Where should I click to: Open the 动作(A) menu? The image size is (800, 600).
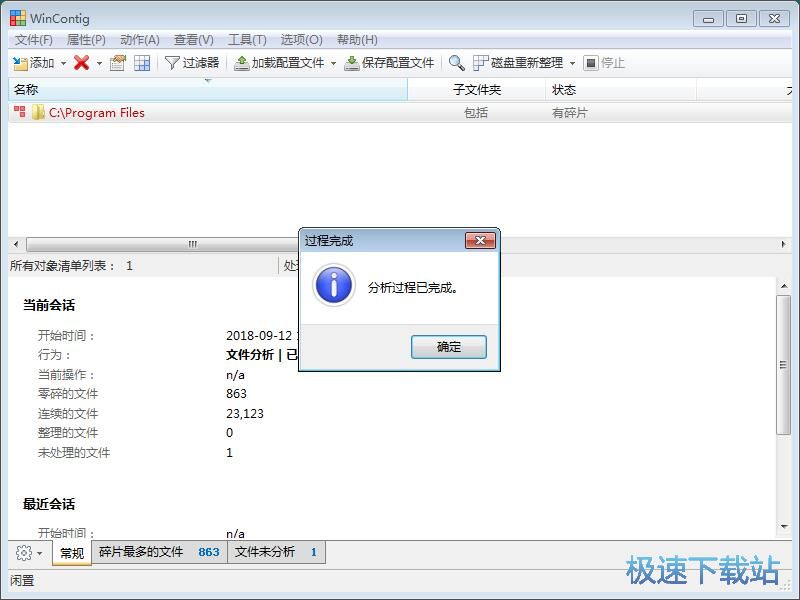tap(140, 40)
